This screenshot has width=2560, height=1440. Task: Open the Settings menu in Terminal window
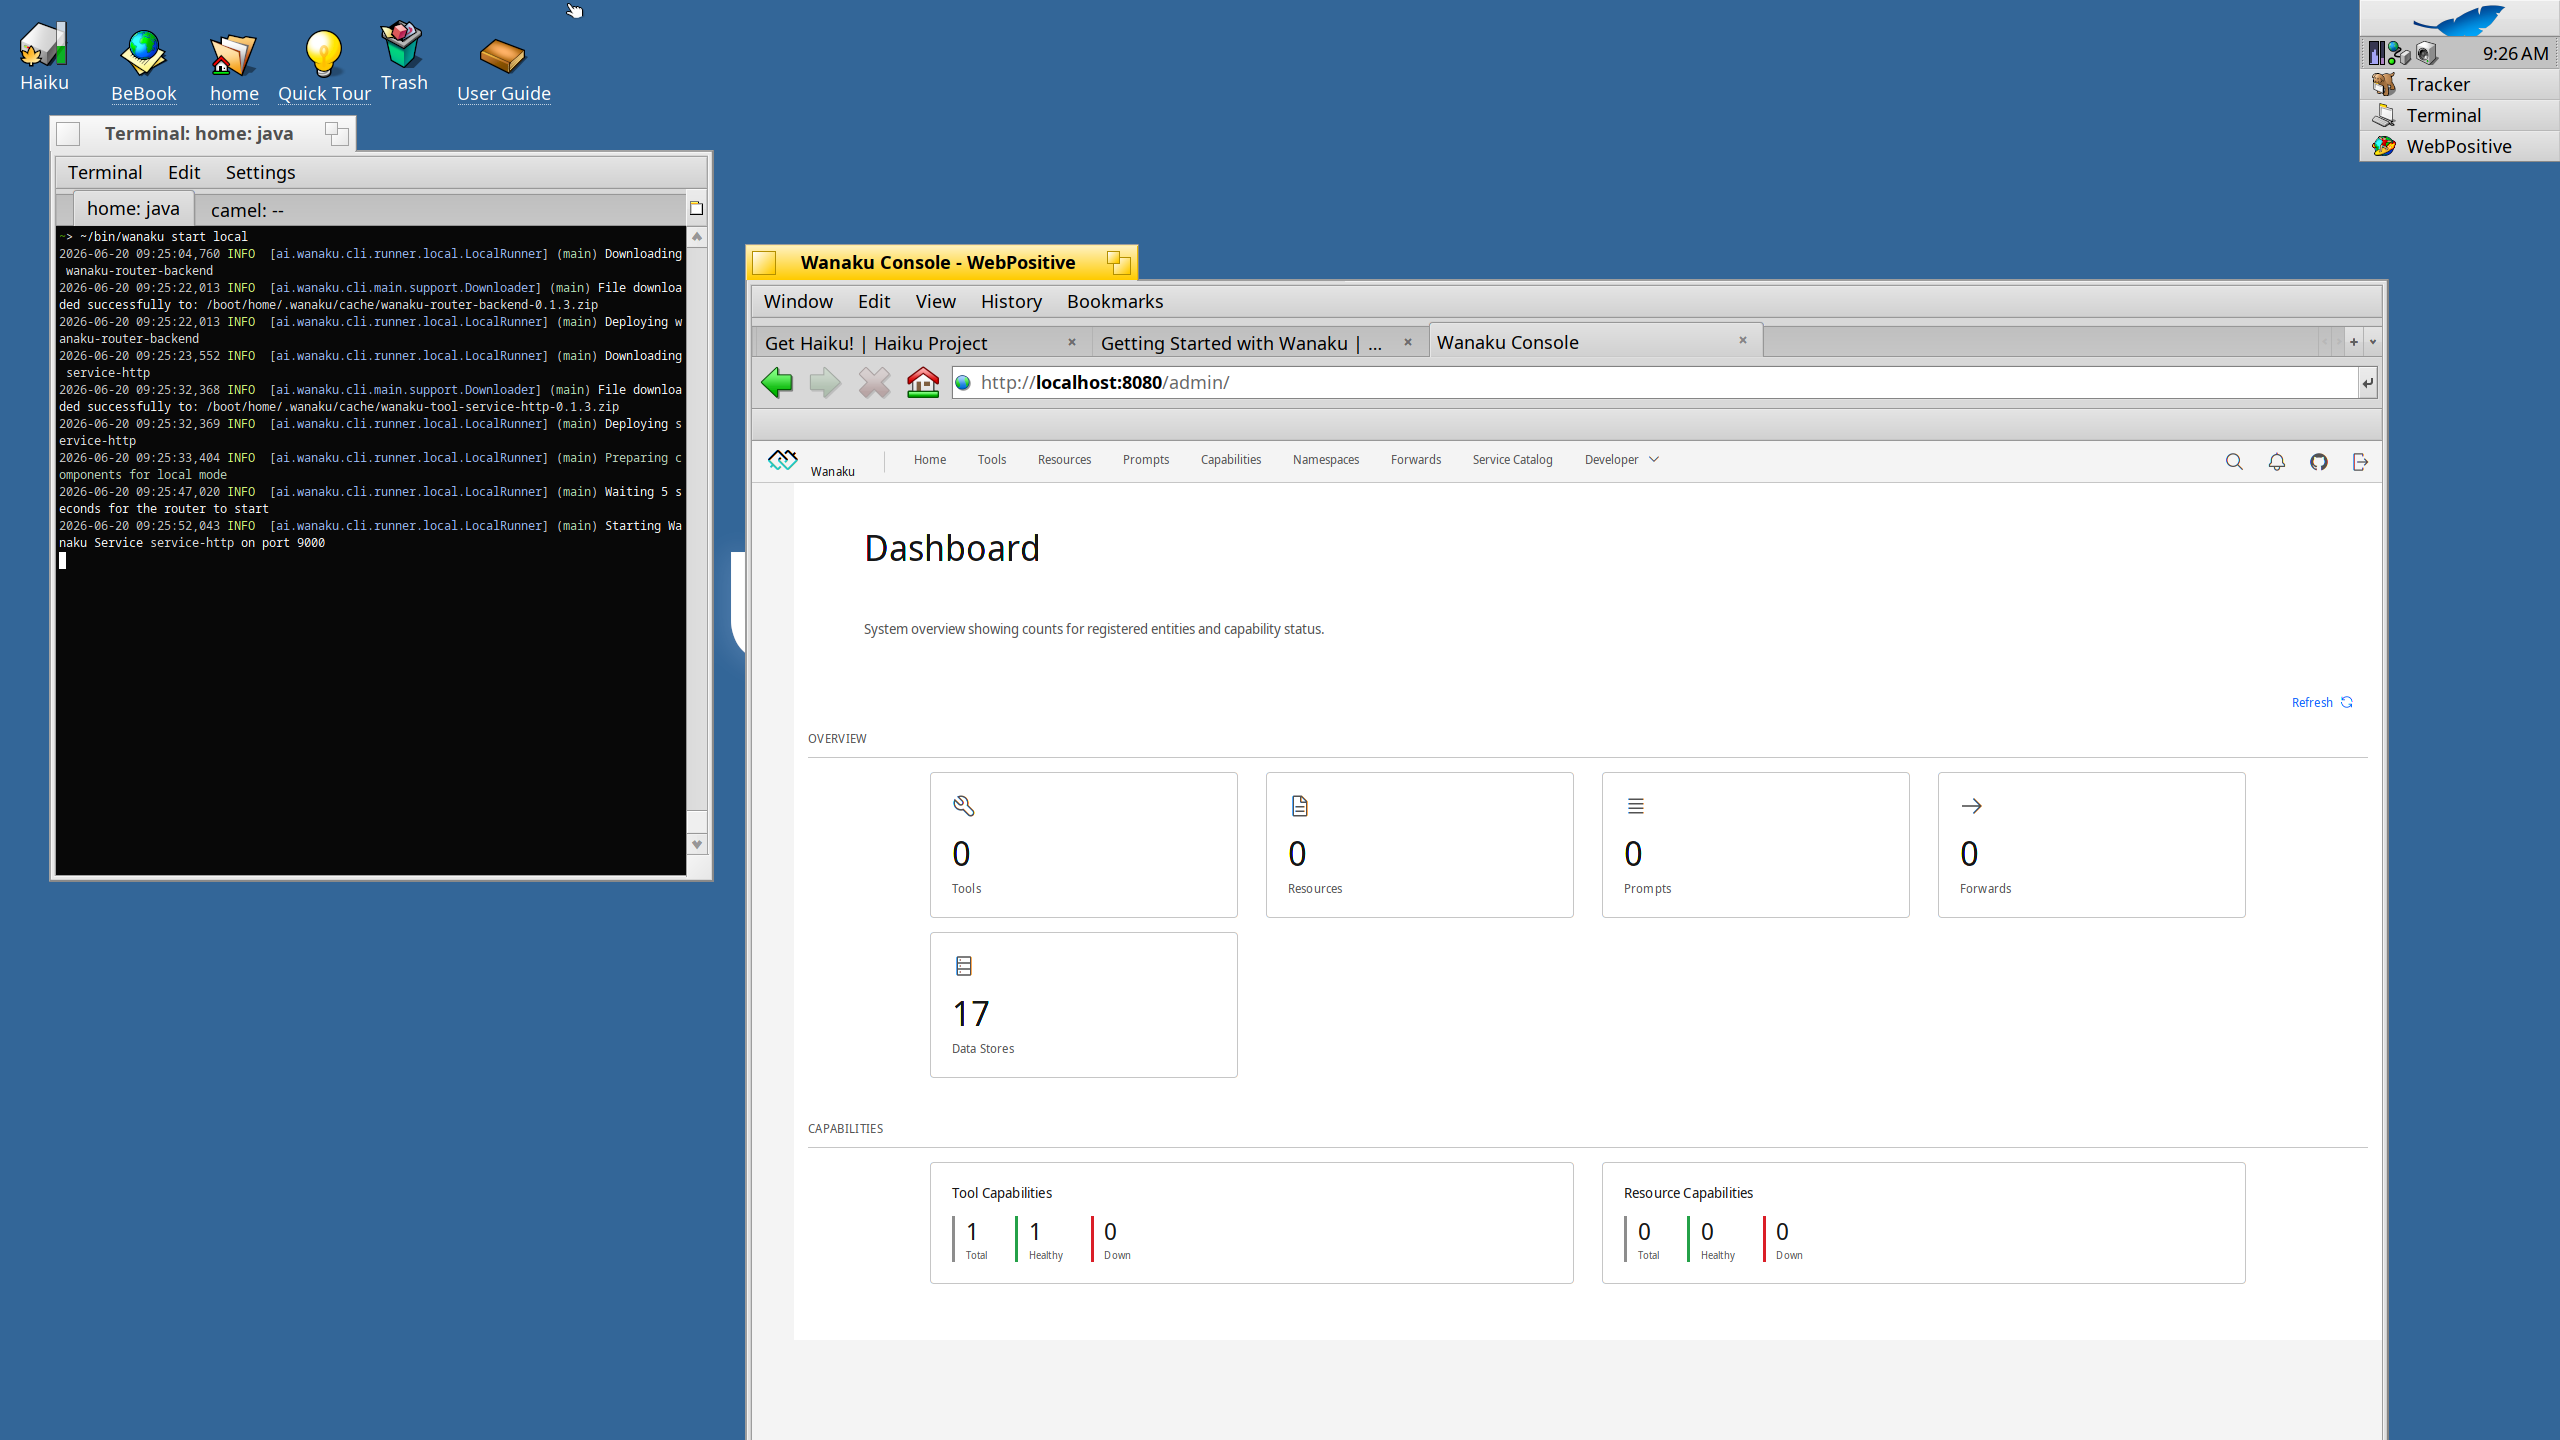pyautogui.click(x=260, y=172)
